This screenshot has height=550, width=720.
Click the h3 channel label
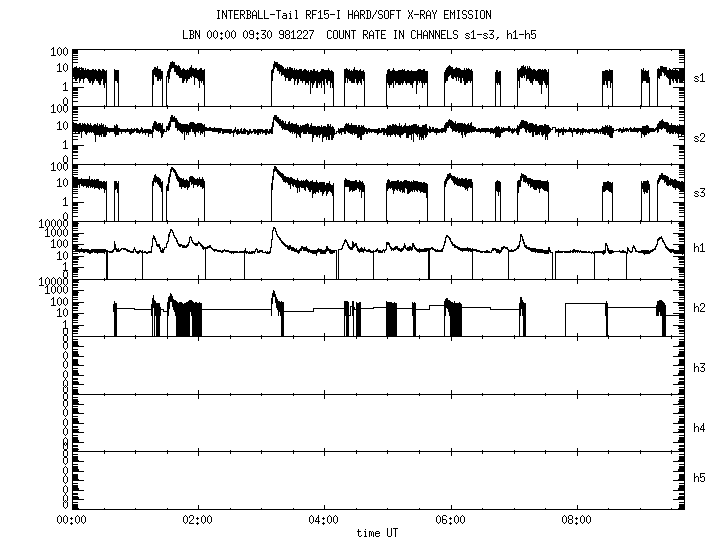pos(700,369)
